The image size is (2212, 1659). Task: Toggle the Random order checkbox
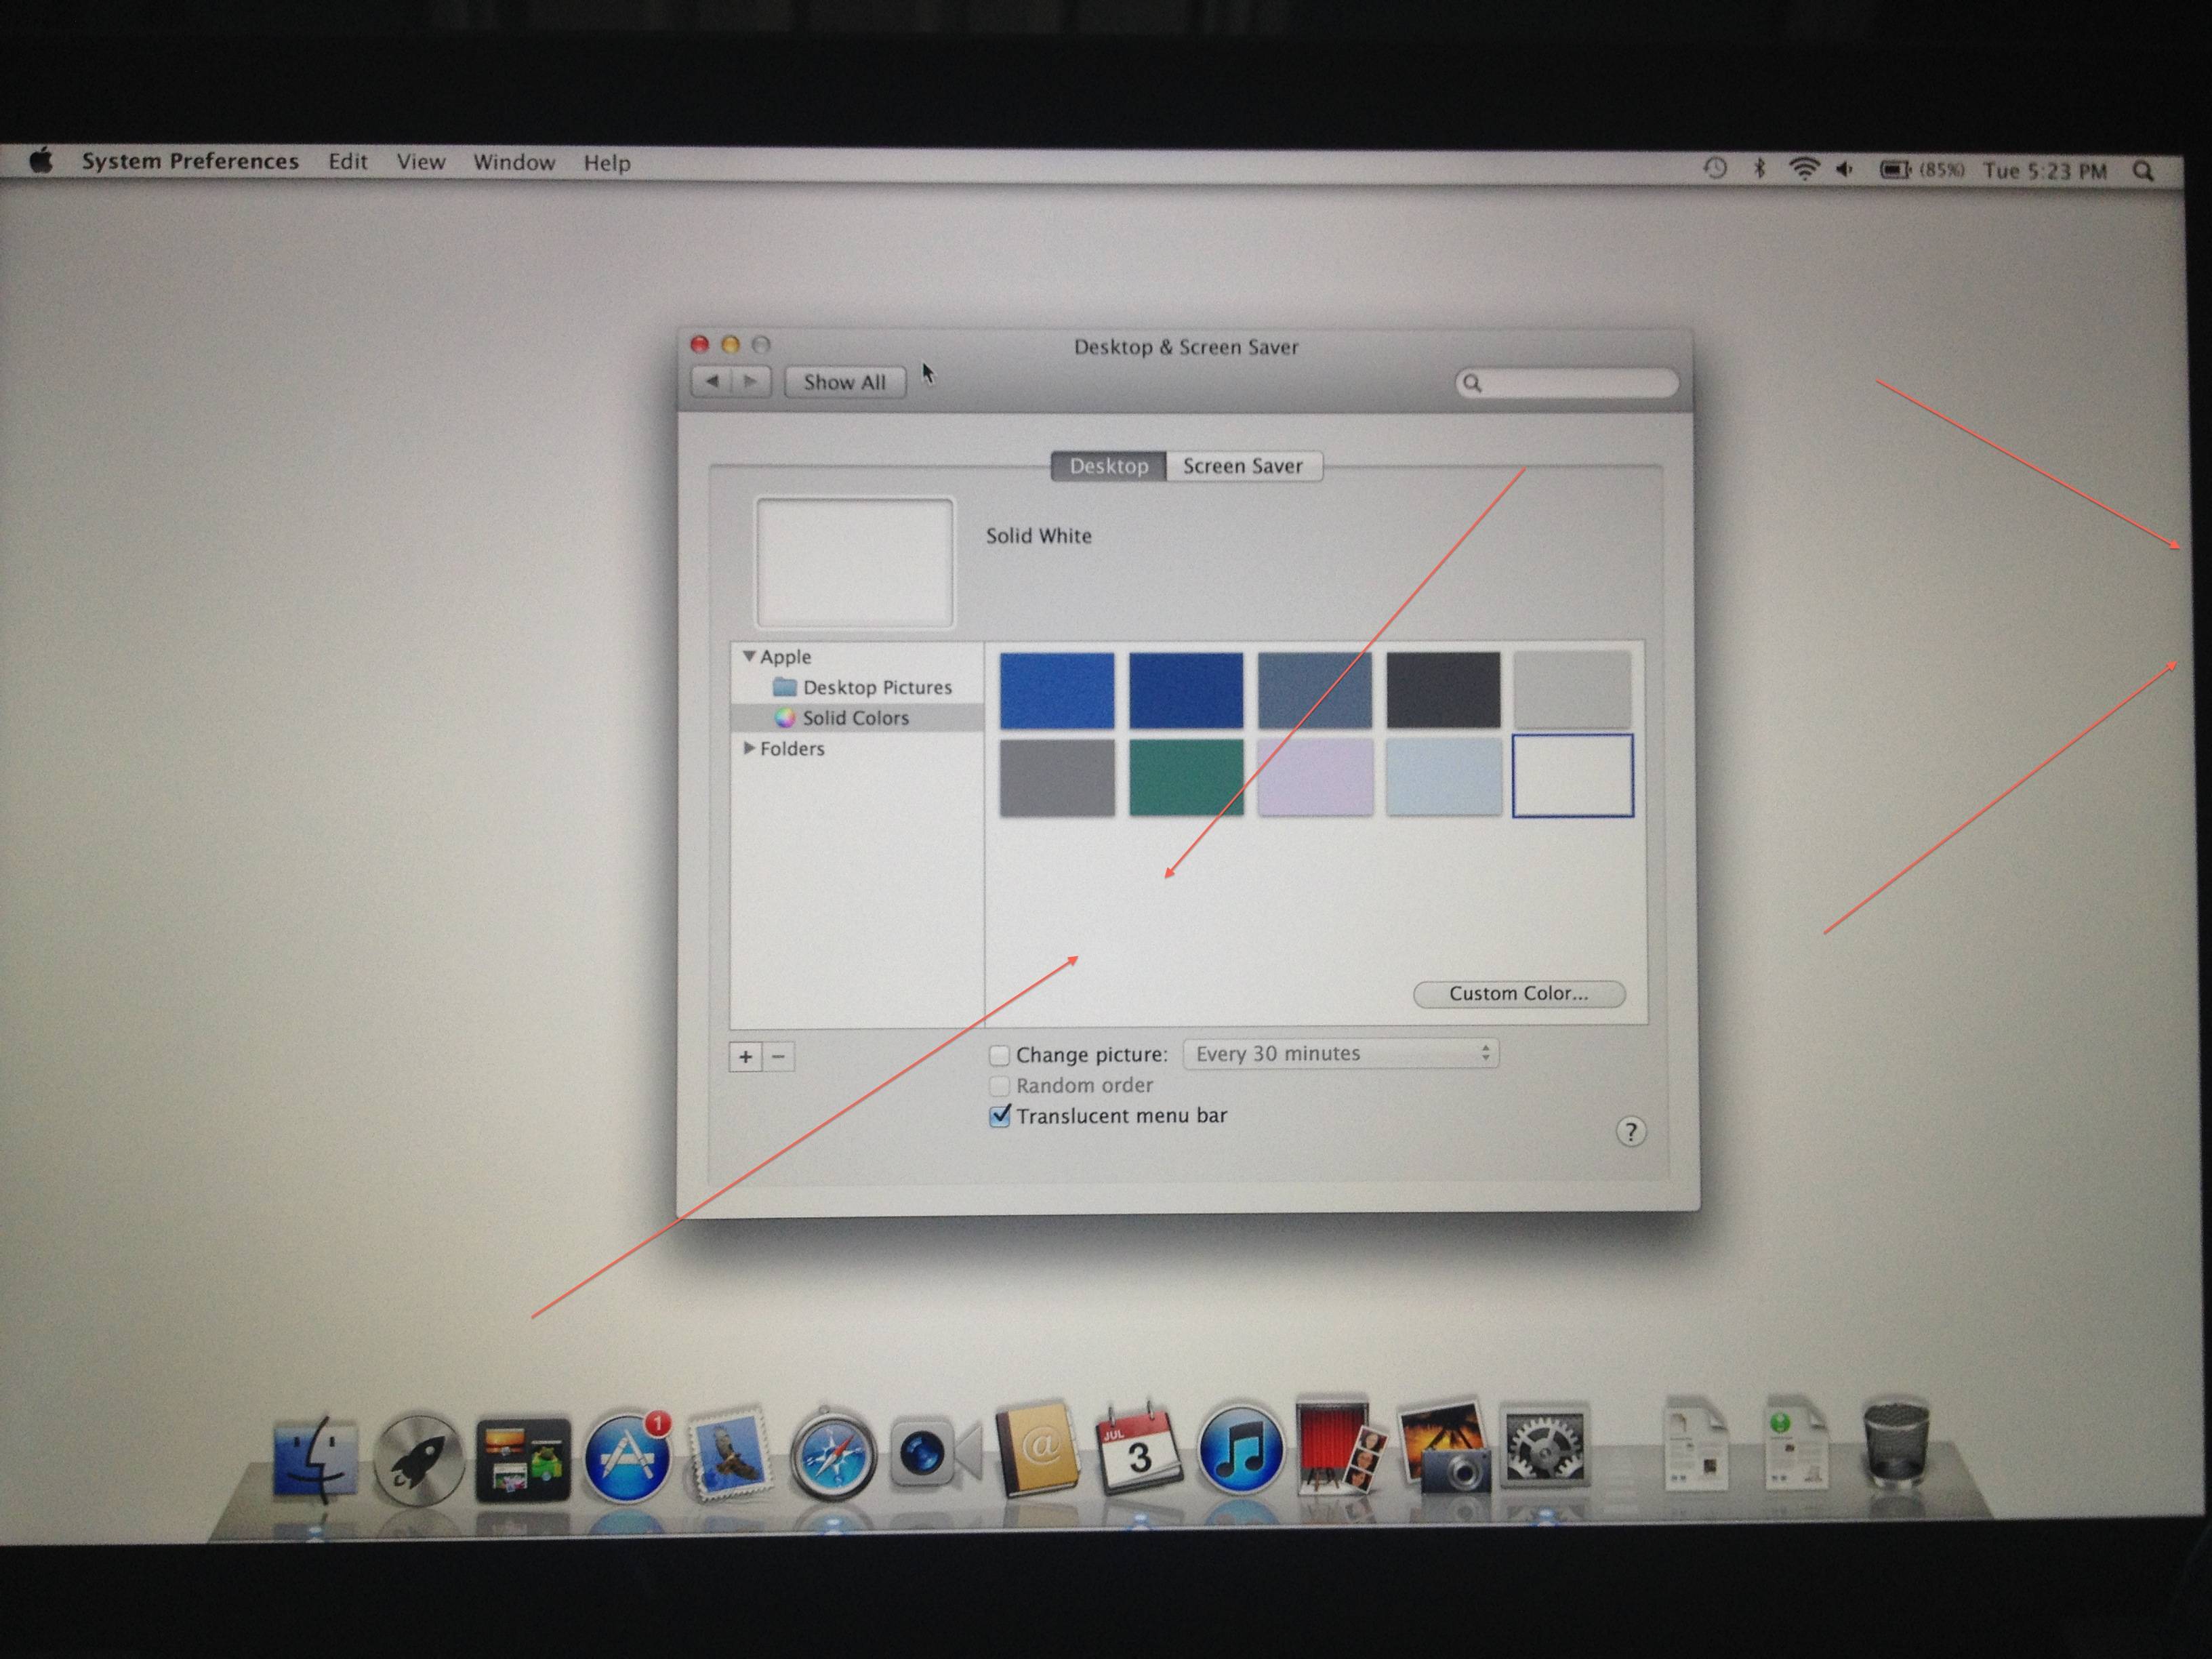999,1085
